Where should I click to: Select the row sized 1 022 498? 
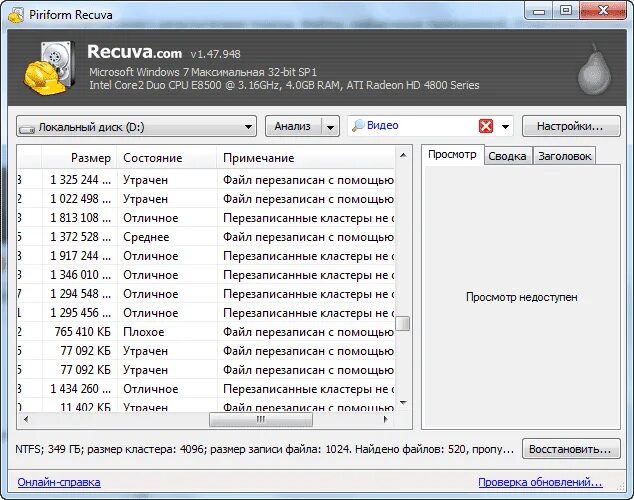coord(206,198)
